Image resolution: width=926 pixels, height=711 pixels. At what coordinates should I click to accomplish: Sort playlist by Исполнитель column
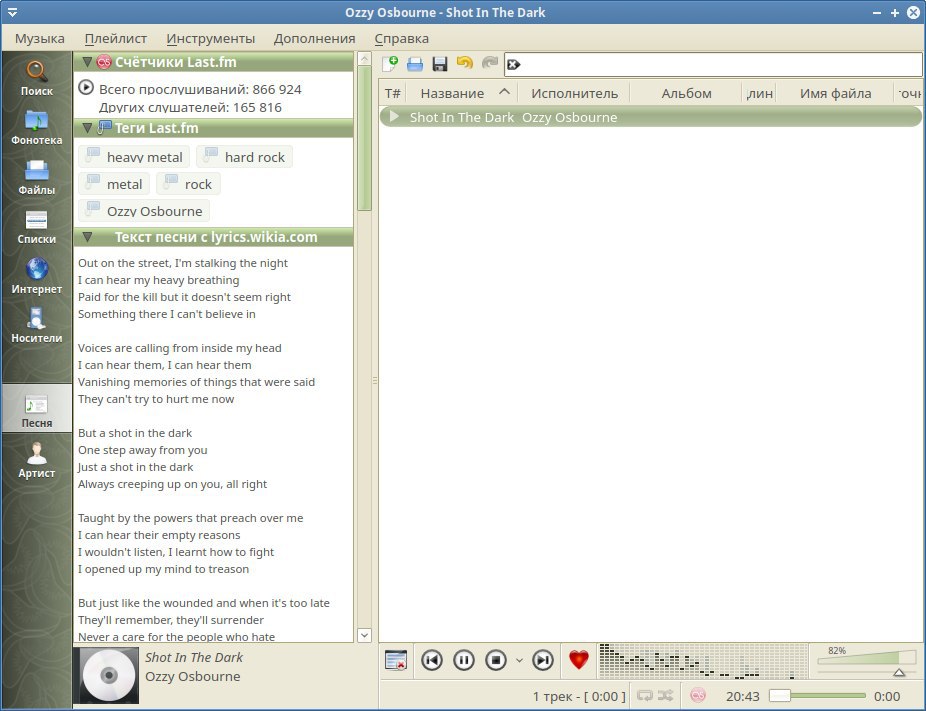[x=574, y=93]
